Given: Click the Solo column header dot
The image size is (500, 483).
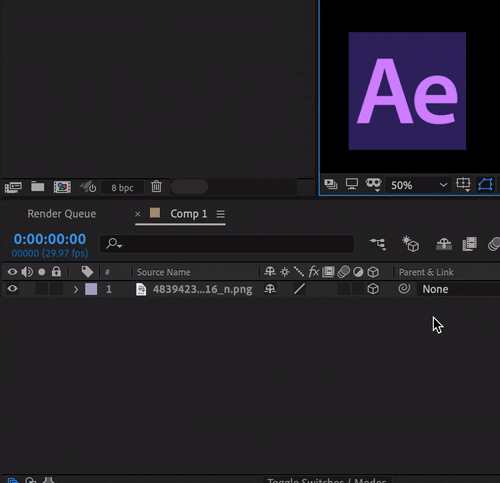Looking at the screenshot, I should [42, 272].
